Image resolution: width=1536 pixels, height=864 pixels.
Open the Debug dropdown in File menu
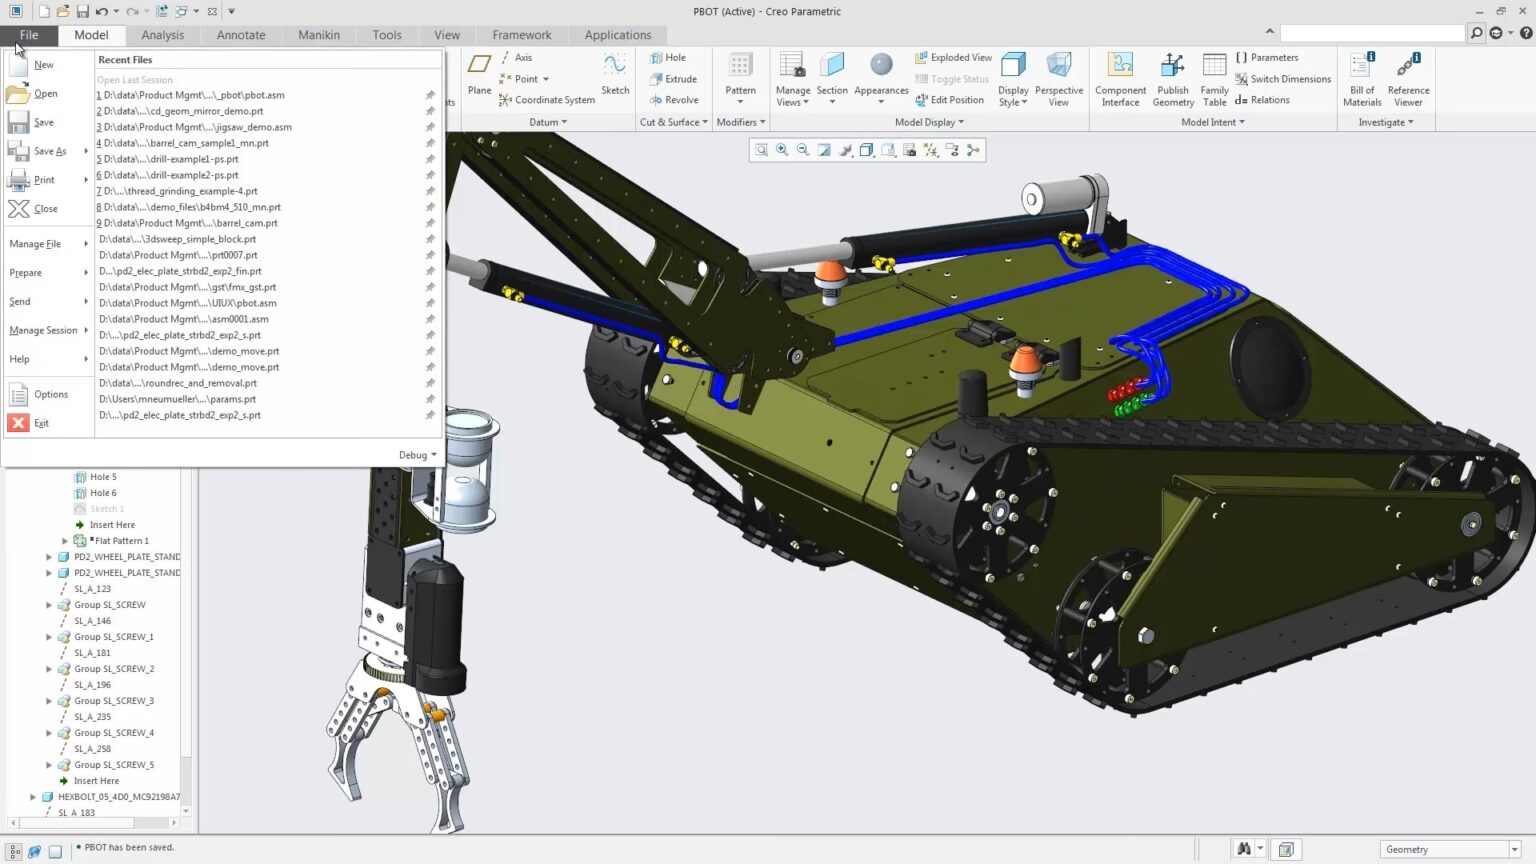click(x=417, y=455)
